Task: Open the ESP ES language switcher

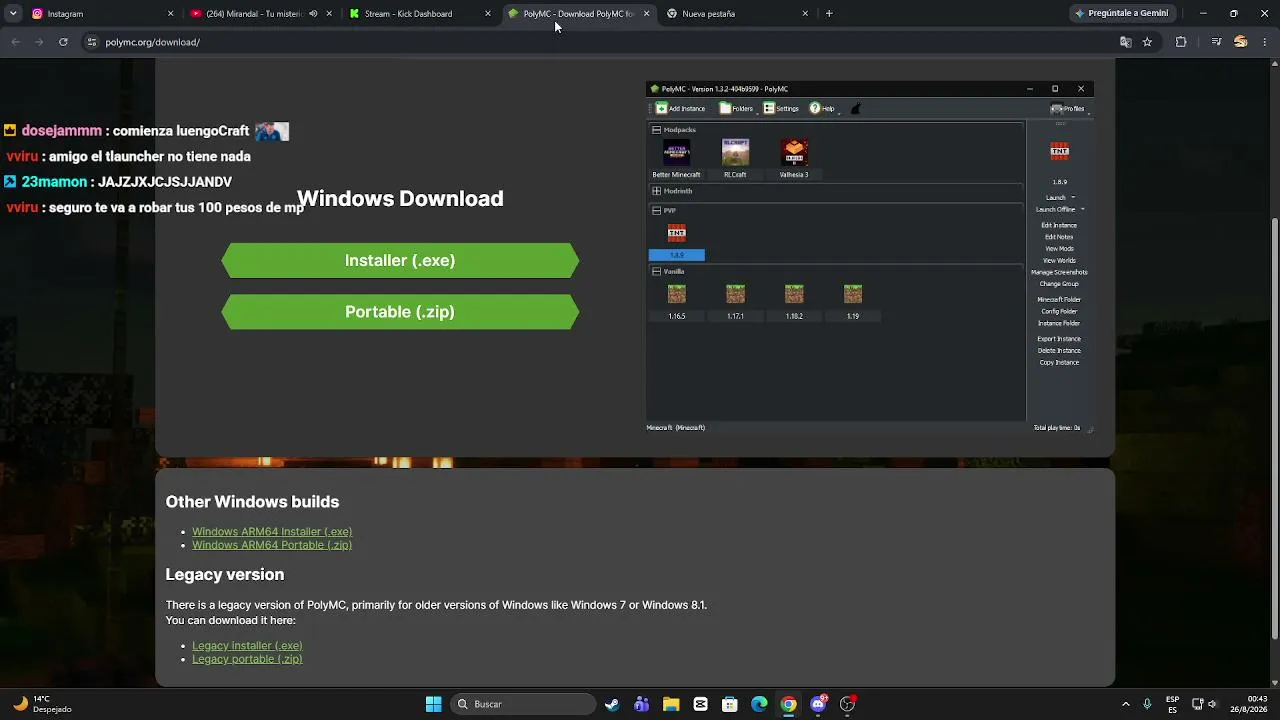Action: tap(1172, 704)
